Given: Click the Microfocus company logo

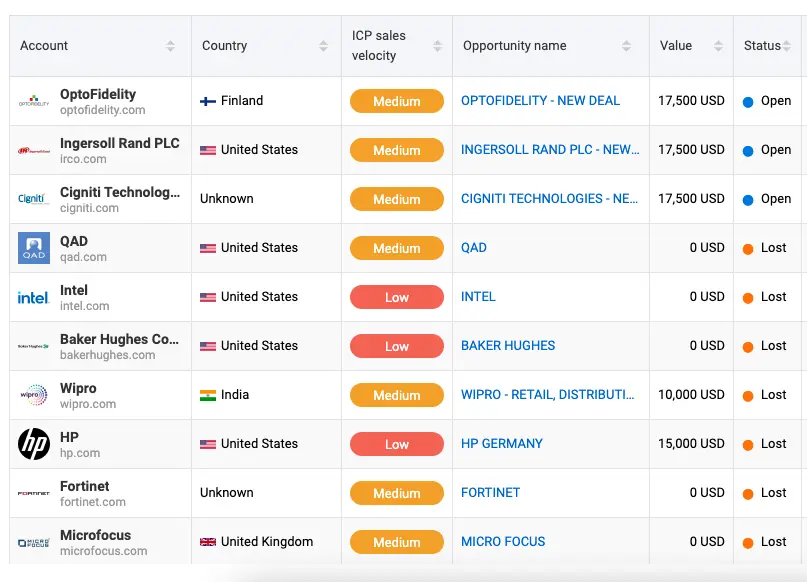Looking at the screenshot, I should pyautogui.click(x=34, y=542).
